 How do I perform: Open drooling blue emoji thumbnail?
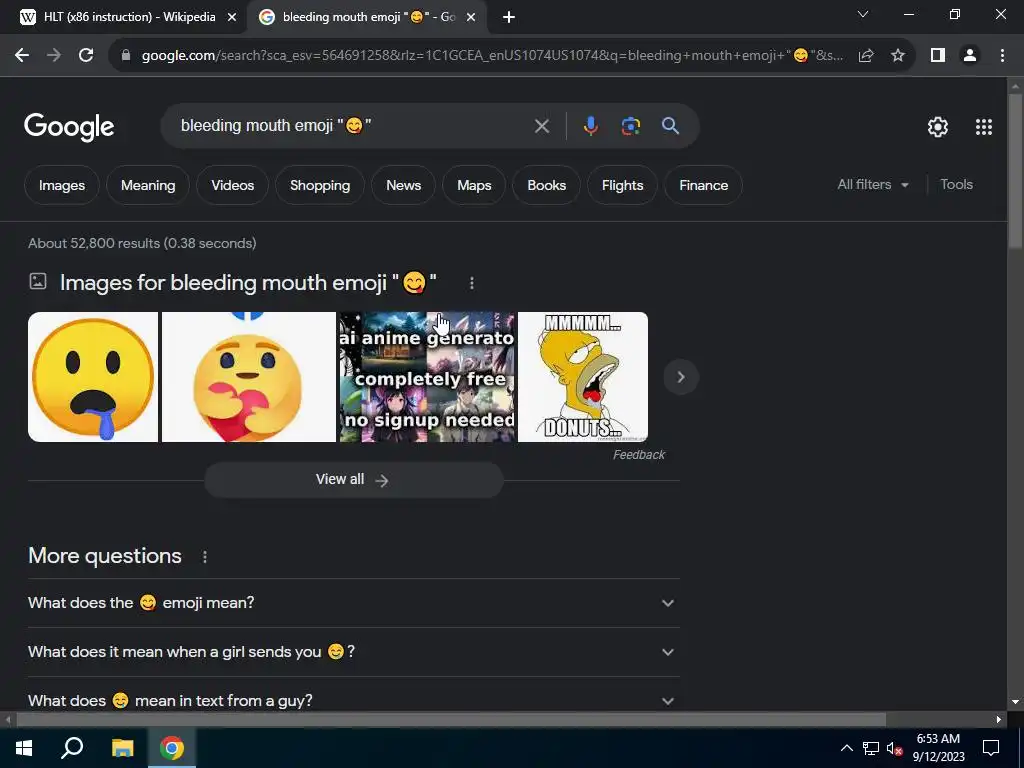(x=93, y=377)
